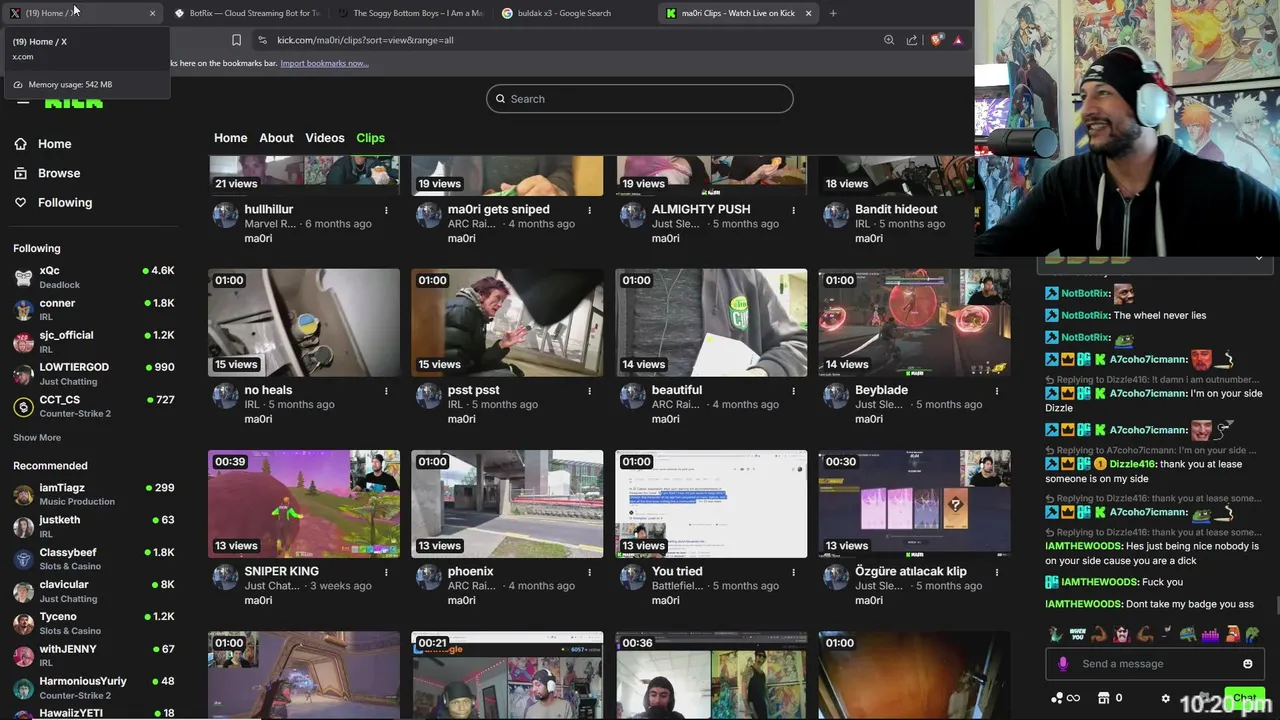The image size is (1280, 720).
Task: Open the Home link in the Kick sidebar
Action: click(x=43, y=144)
